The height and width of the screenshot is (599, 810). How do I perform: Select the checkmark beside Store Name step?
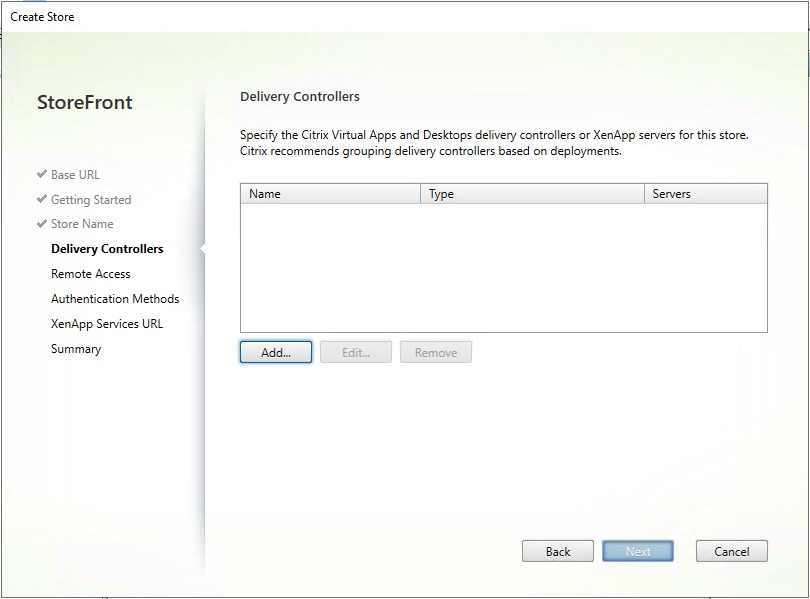tap(43, 224)
